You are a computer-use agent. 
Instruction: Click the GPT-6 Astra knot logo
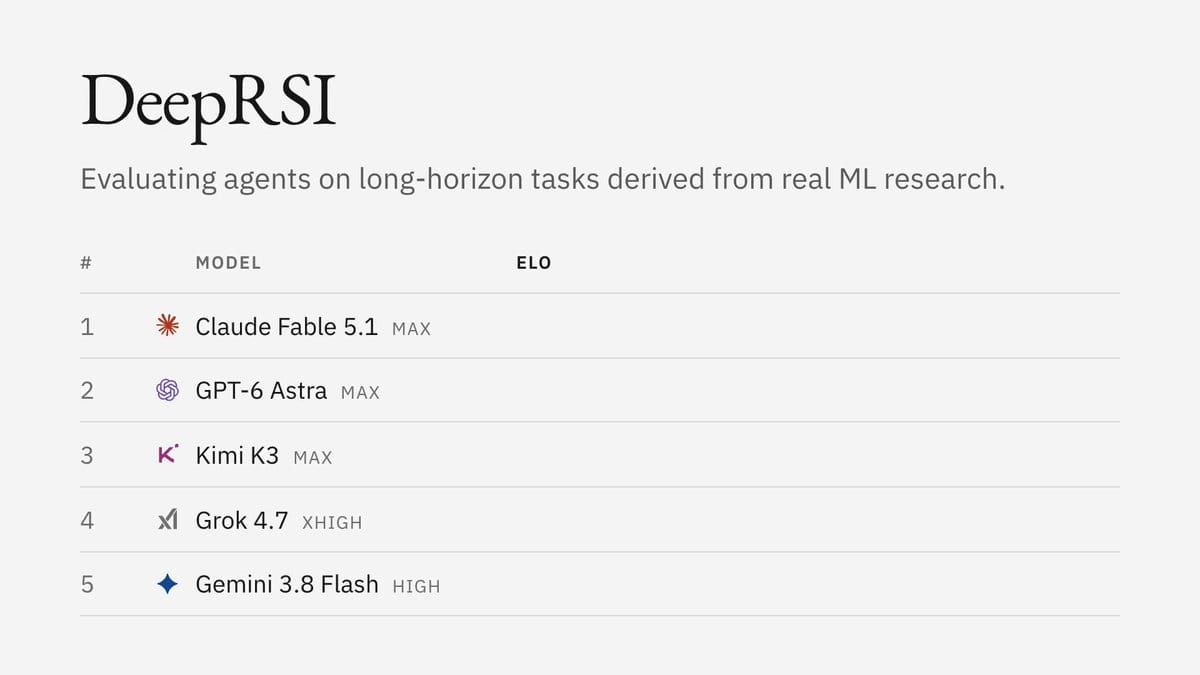(x=168, y=390)
